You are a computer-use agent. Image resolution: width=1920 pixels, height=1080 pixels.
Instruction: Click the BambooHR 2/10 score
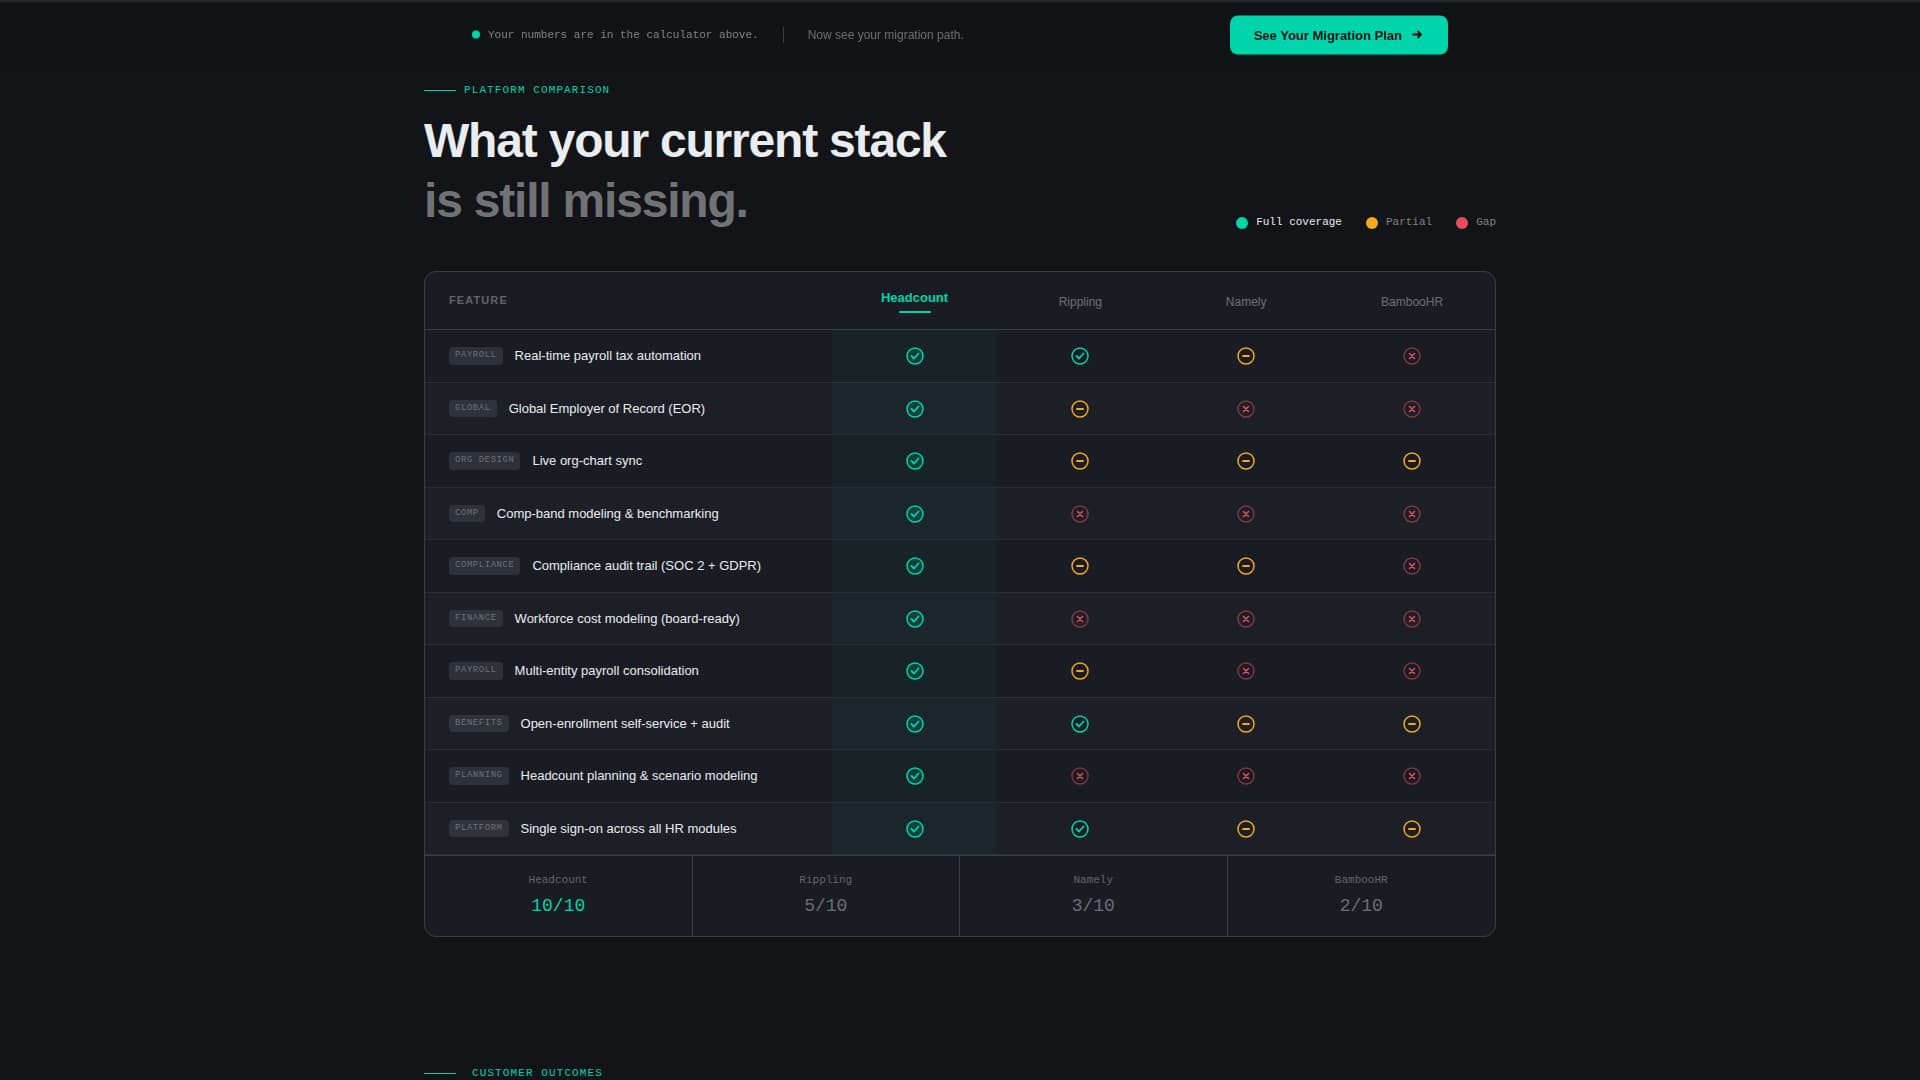click(x=1361, y=906)
